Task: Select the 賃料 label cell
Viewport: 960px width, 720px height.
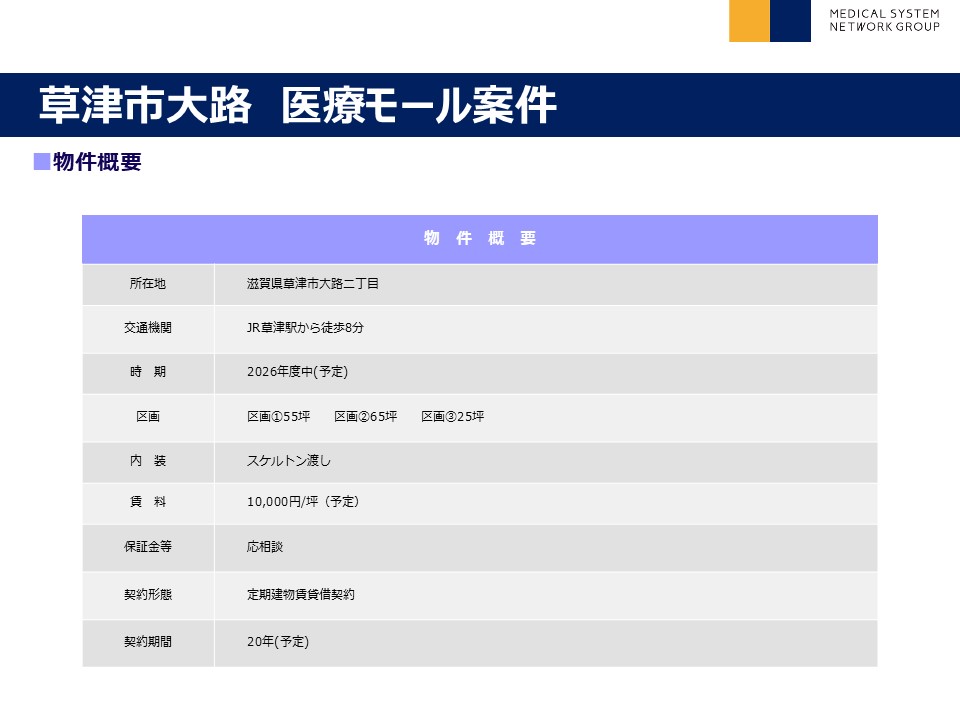Action: tap(148, 503)
